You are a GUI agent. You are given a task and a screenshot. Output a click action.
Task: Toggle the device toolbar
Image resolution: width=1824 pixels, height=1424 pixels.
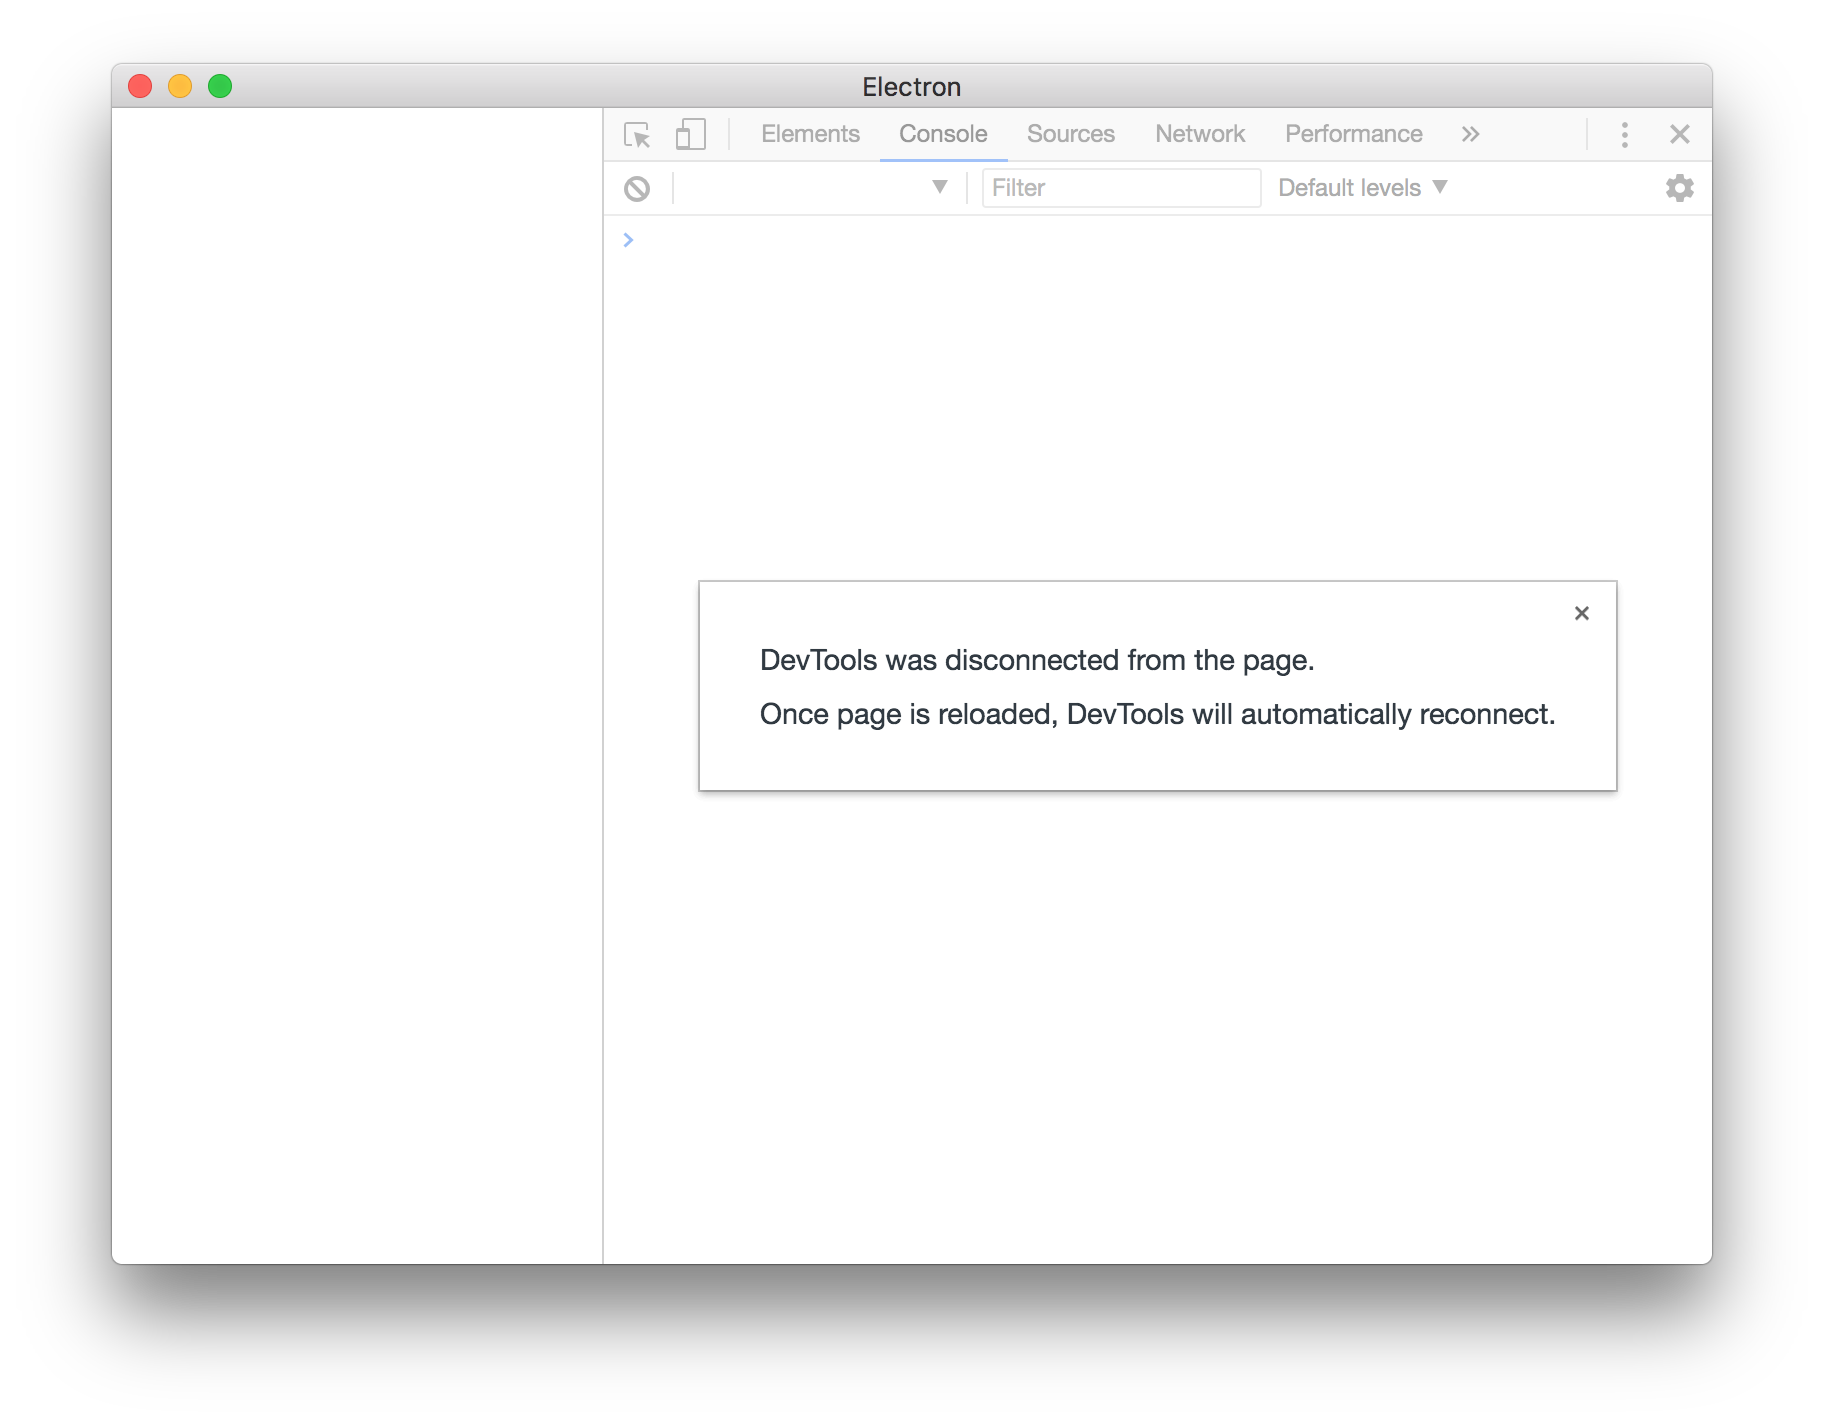click(689, 134)
